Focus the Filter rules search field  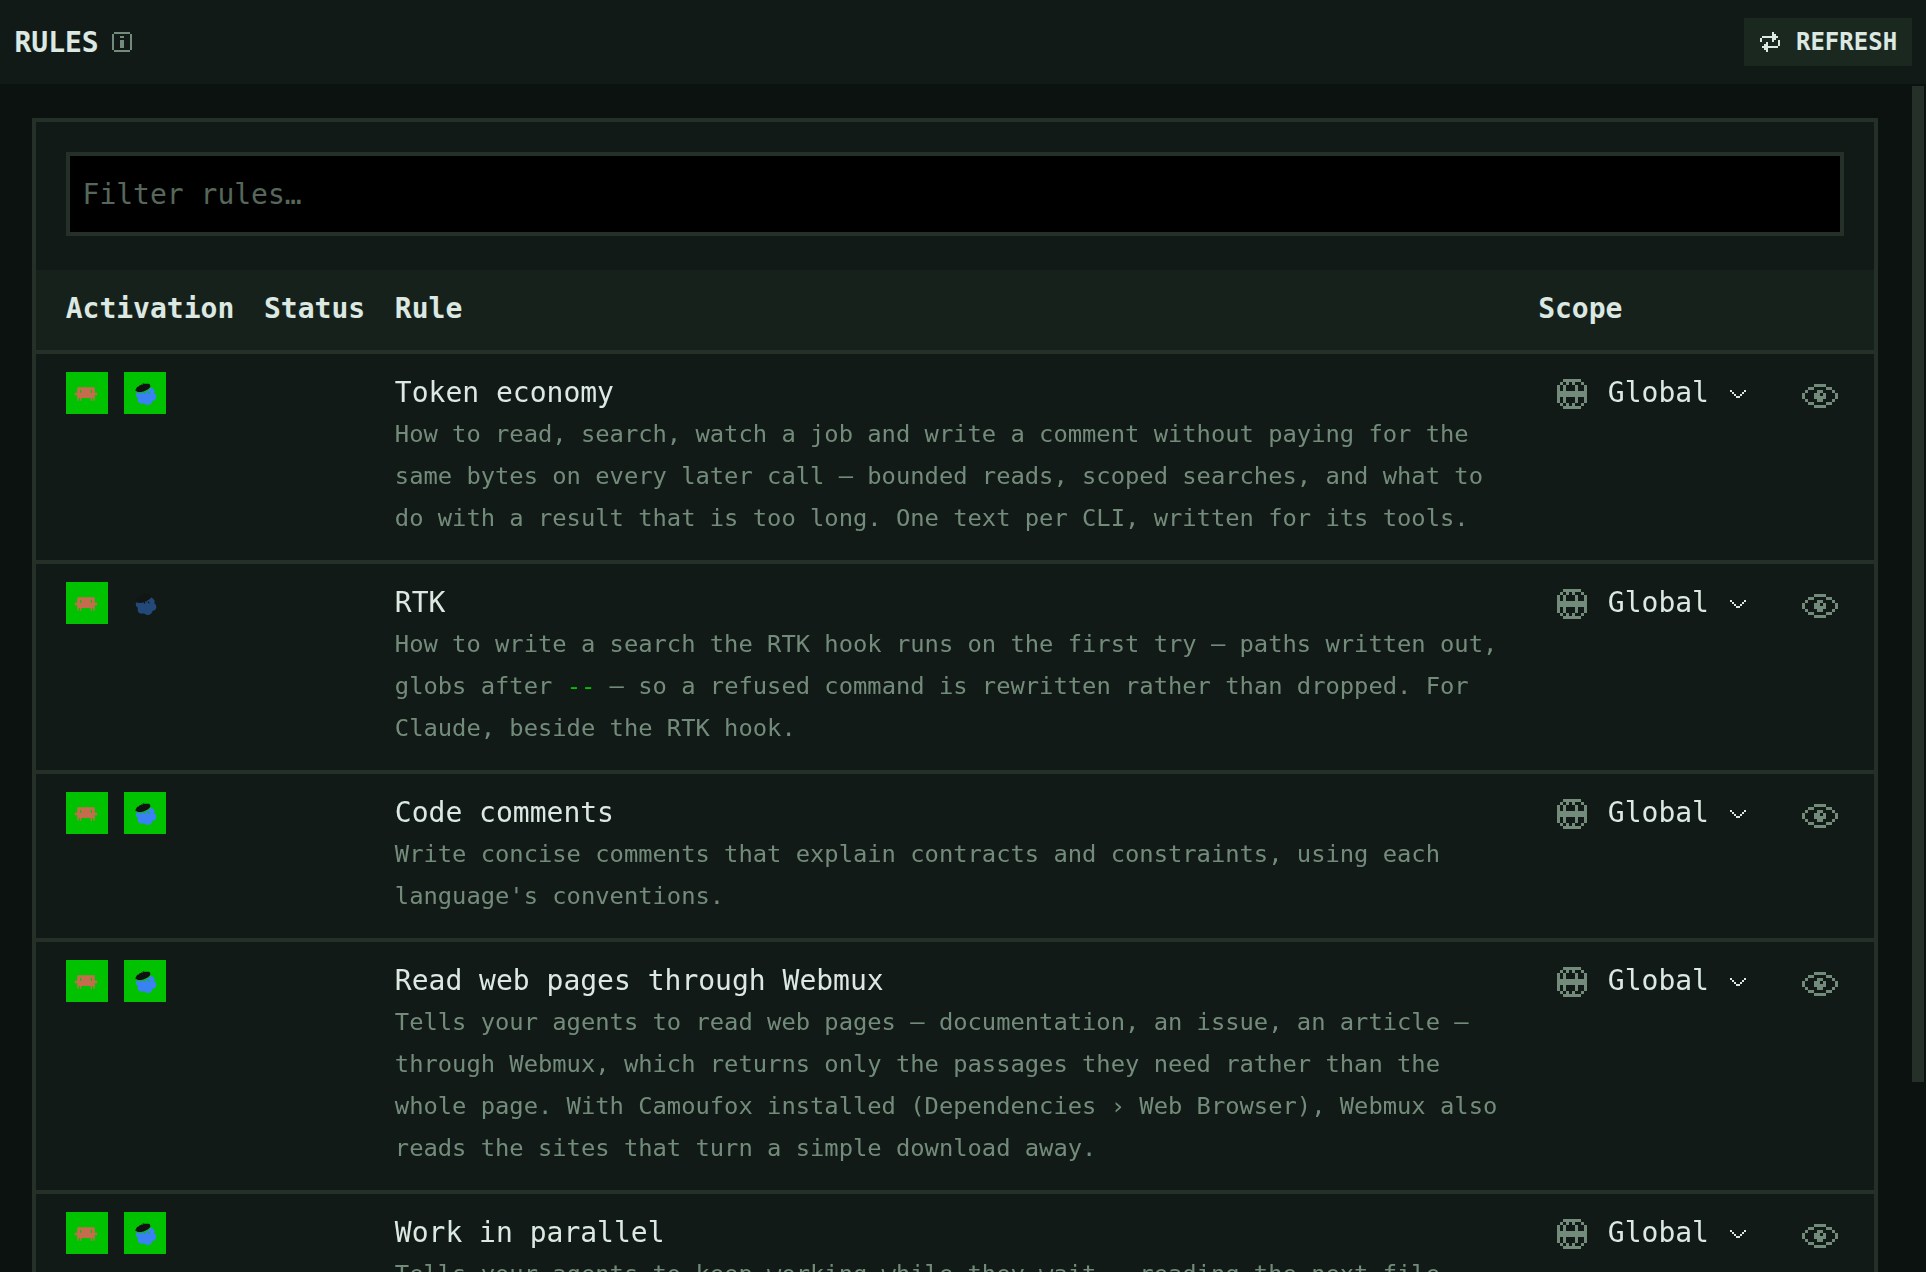click(x=955, y=194)
